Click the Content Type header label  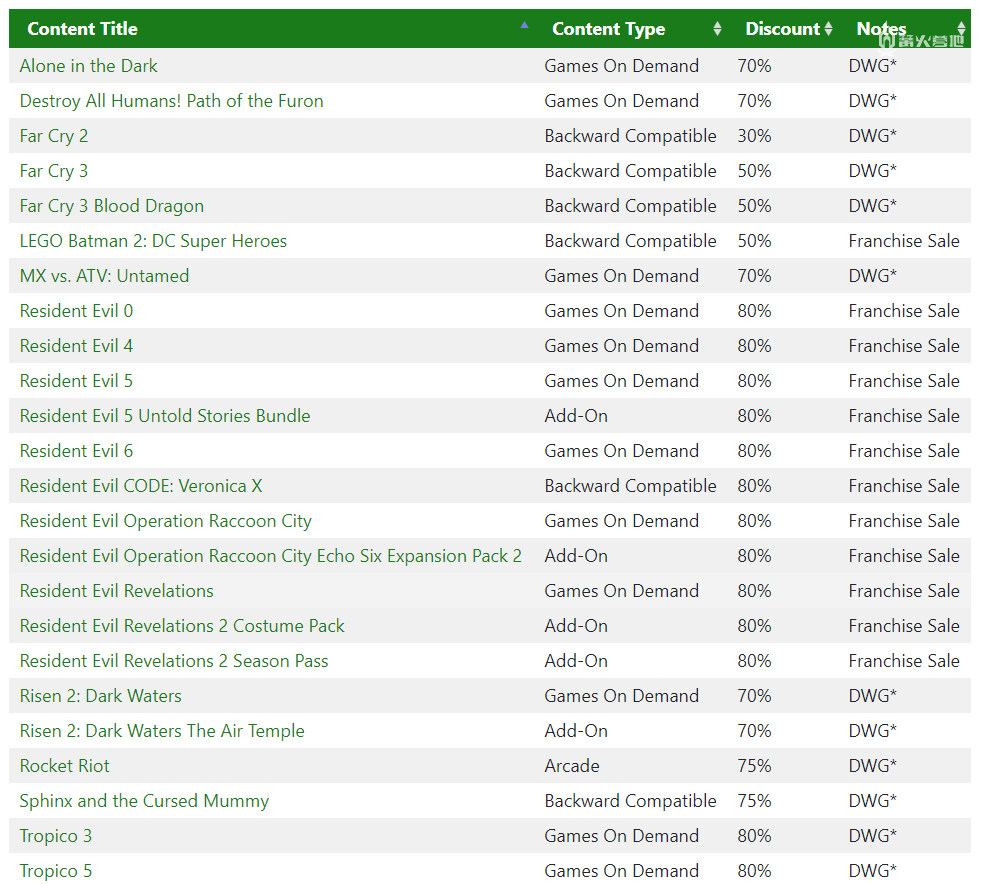608,29
